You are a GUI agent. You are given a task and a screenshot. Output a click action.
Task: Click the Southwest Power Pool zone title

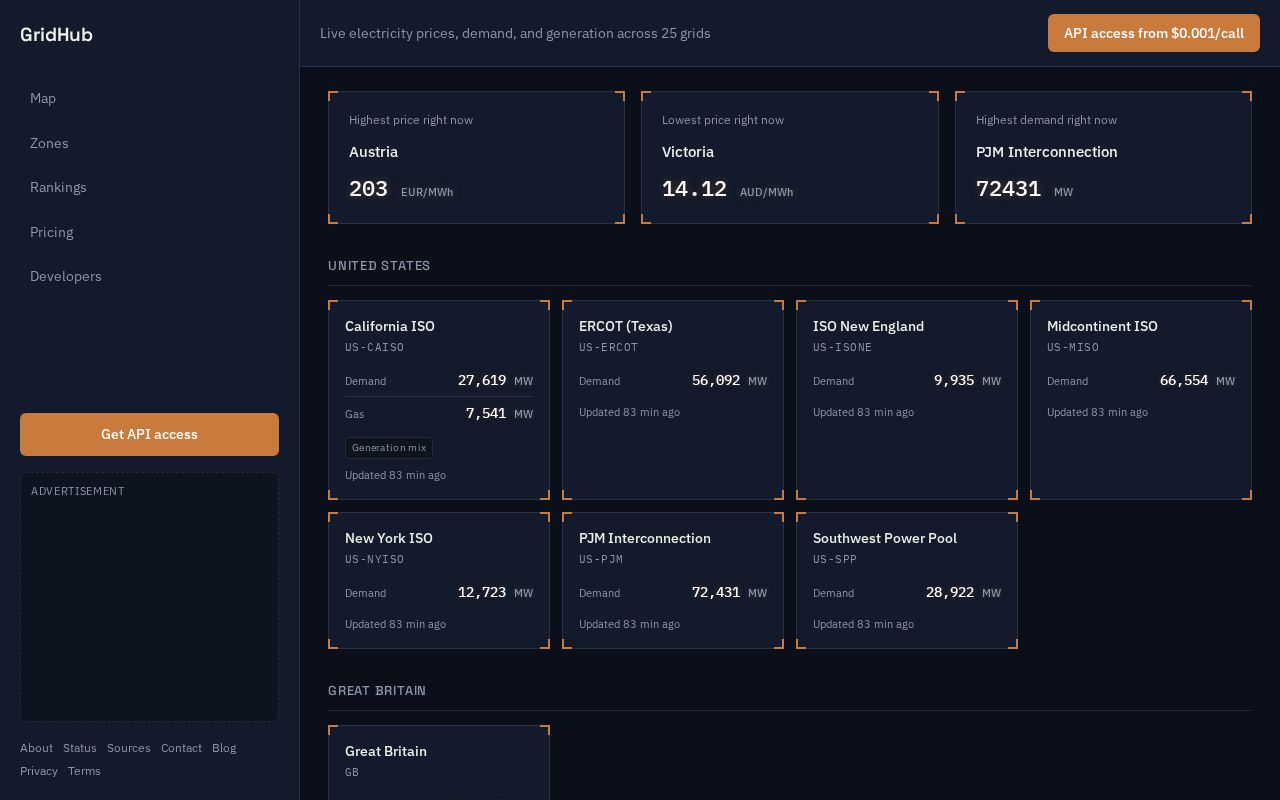coord(885,538)
